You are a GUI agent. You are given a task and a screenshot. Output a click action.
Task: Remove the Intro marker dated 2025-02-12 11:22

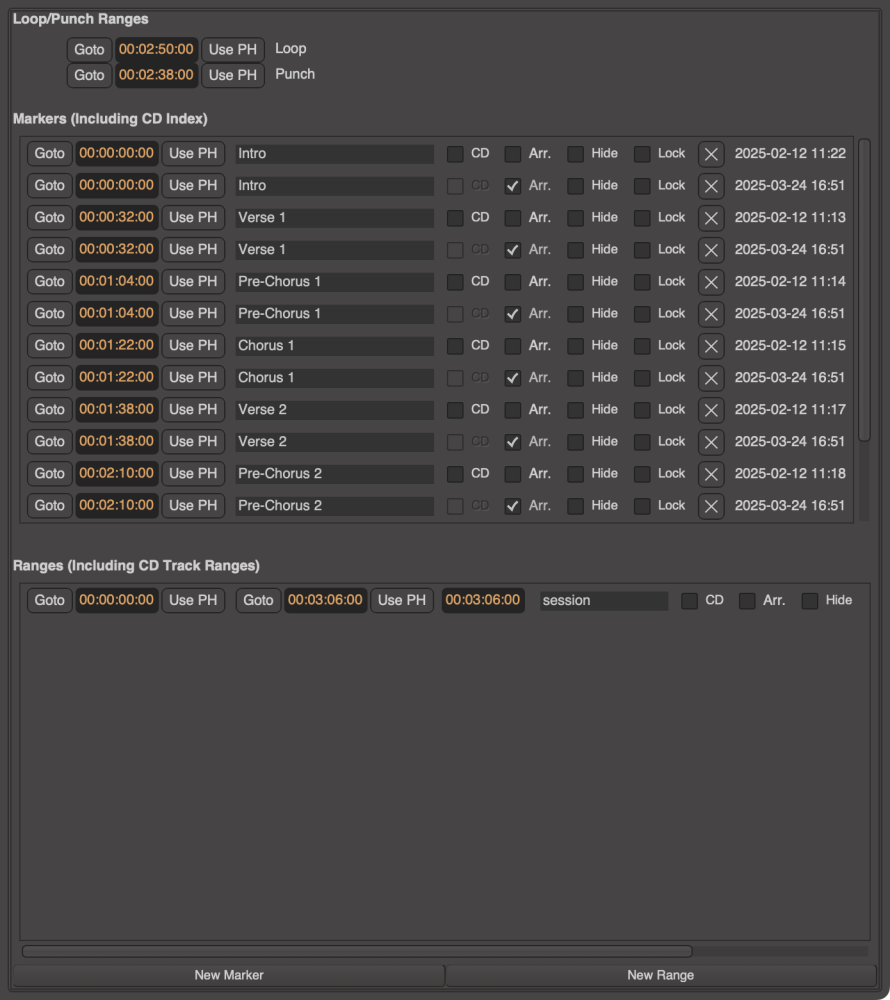[x=711, y=154]
